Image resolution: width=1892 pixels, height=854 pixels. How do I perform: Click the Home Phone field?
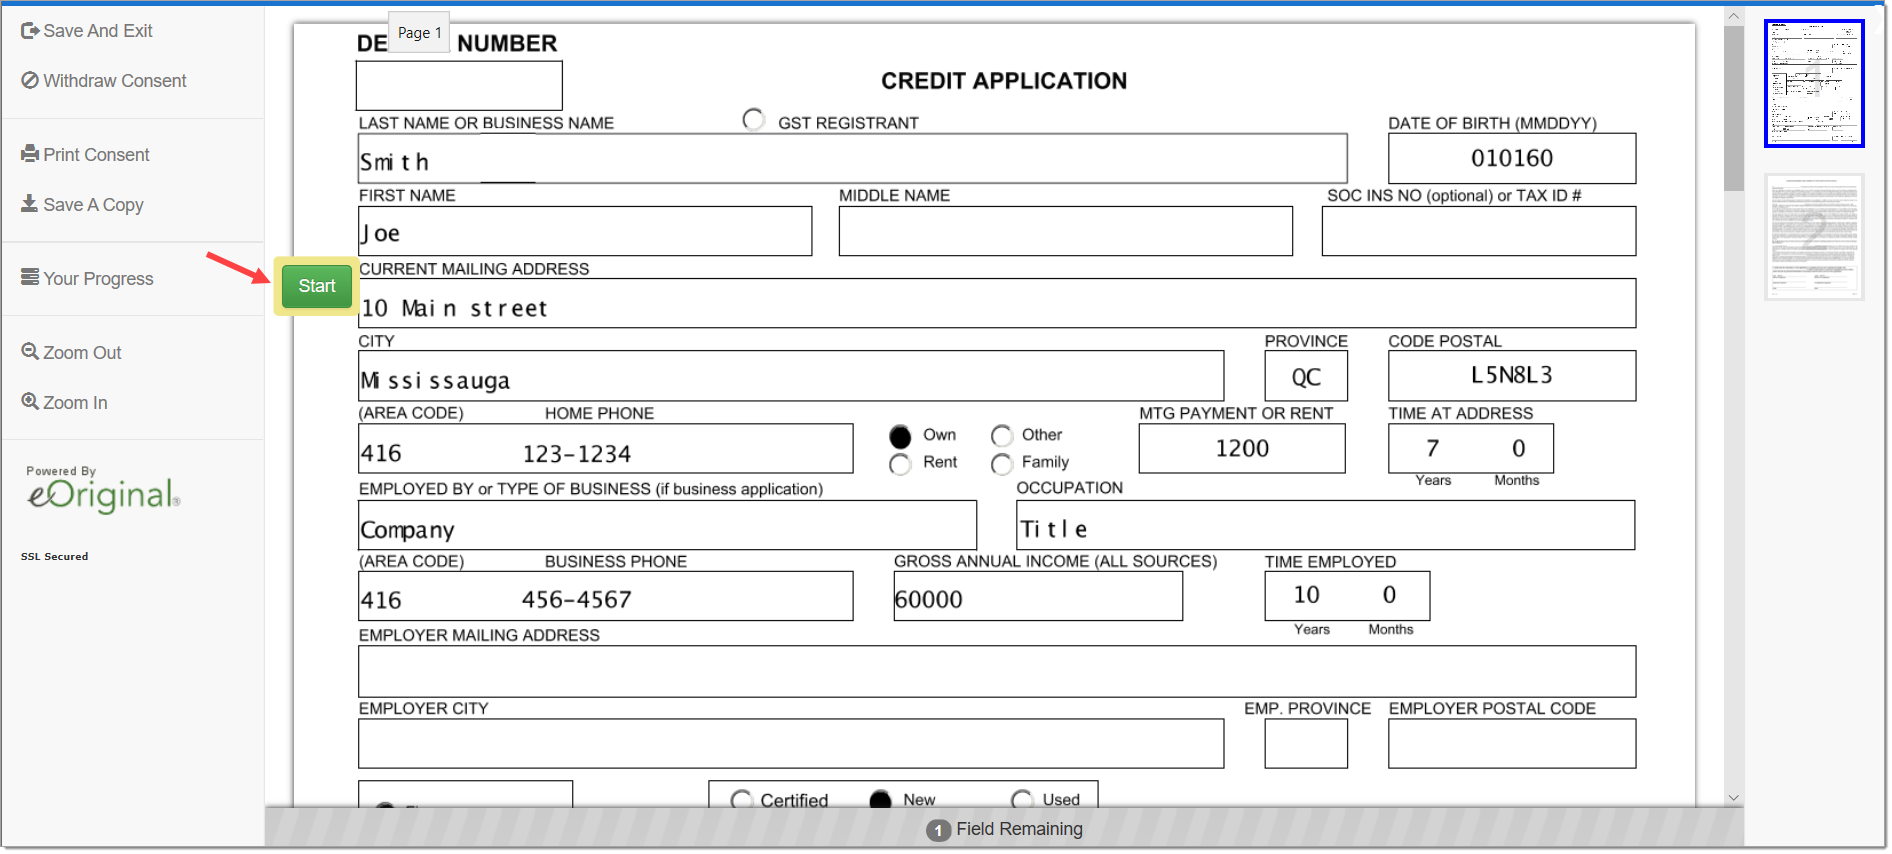pos(606,449)
